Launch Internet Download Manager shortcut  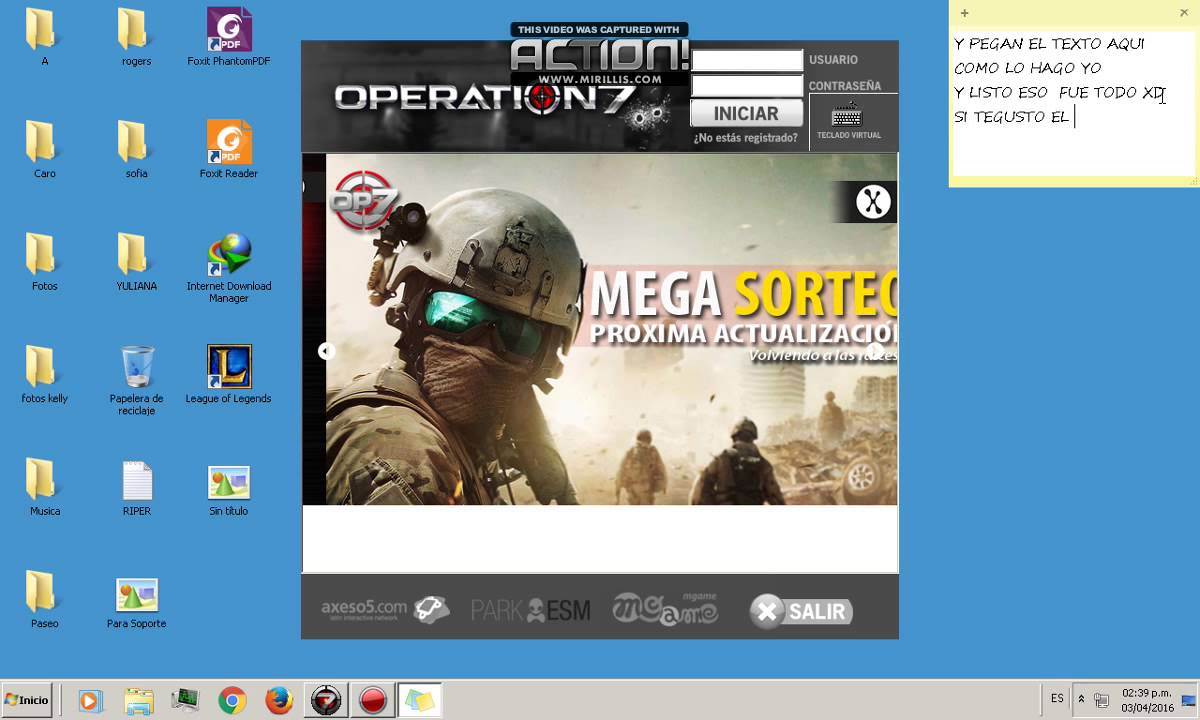(229, 268)
